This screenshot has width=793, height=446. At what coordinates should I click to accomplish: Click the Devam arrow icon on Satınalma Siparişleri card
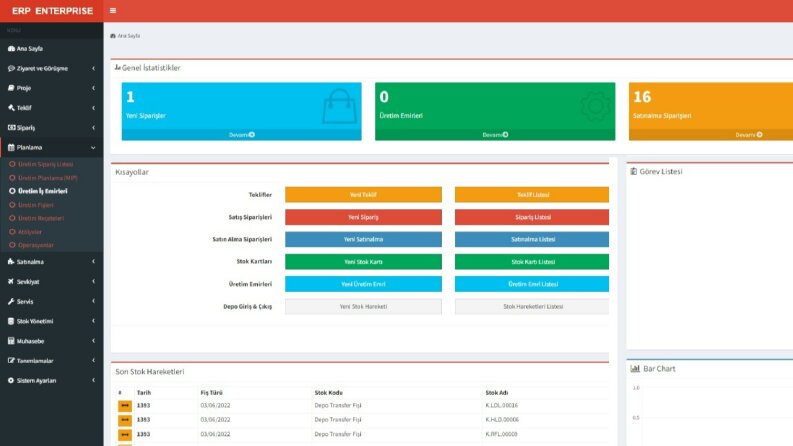pyautogui.click(x=760, y=135)
